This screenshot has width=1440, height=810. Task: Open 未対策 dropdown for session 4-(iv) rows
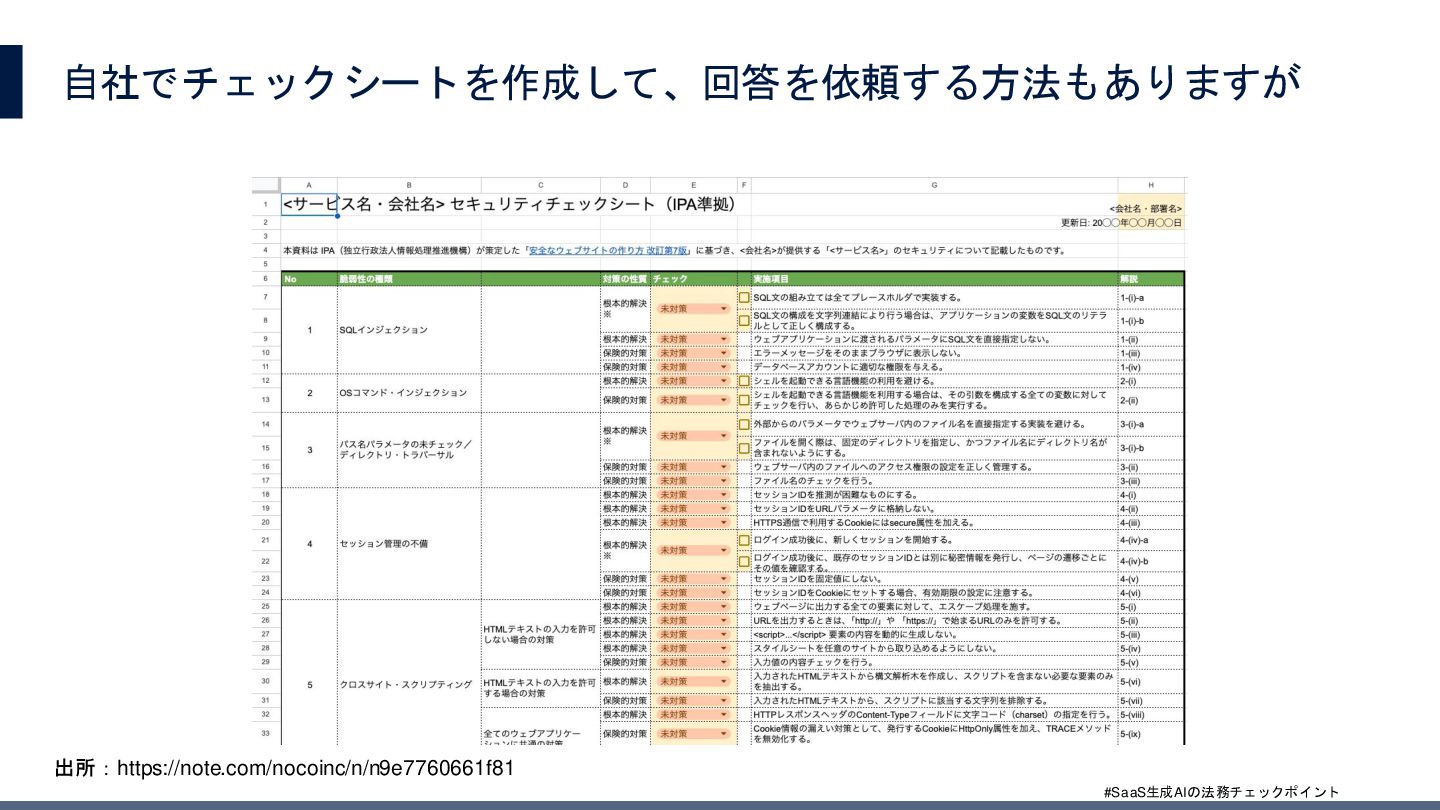pos(693,550)
